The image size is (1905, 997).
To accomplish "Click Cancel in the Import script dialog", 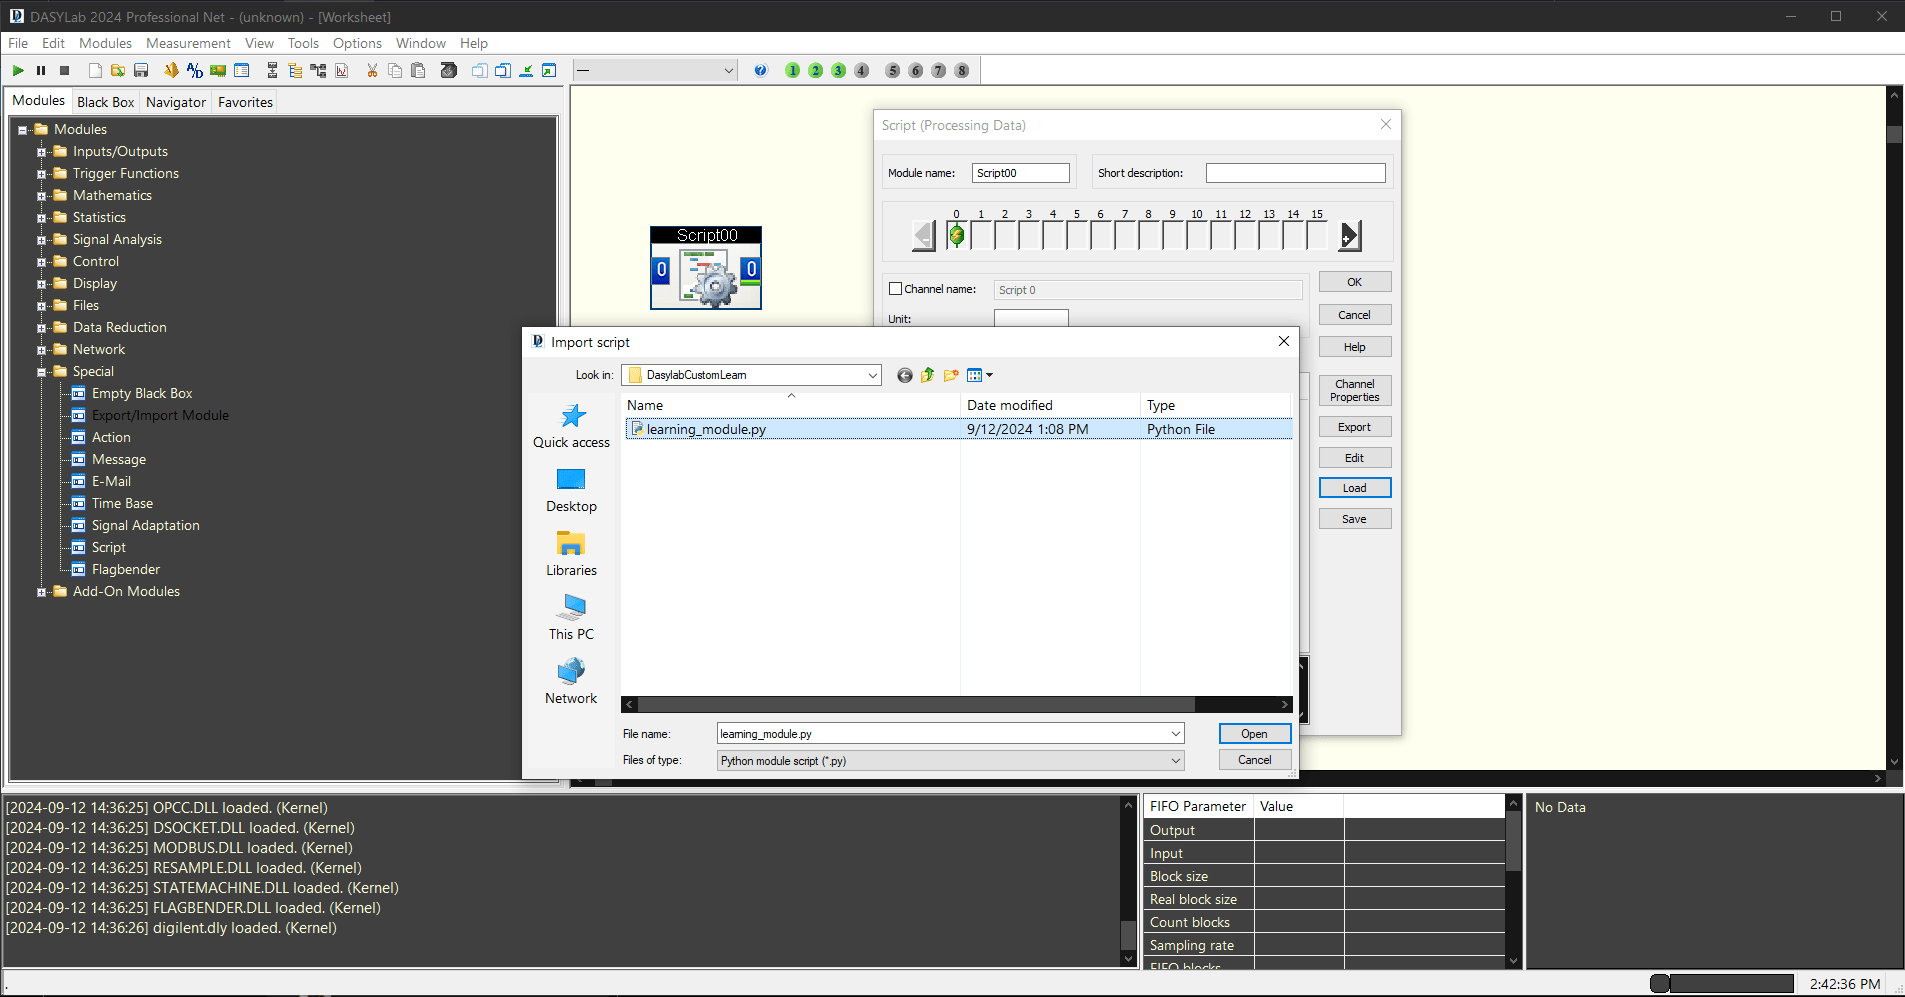I will [1255, 760].
